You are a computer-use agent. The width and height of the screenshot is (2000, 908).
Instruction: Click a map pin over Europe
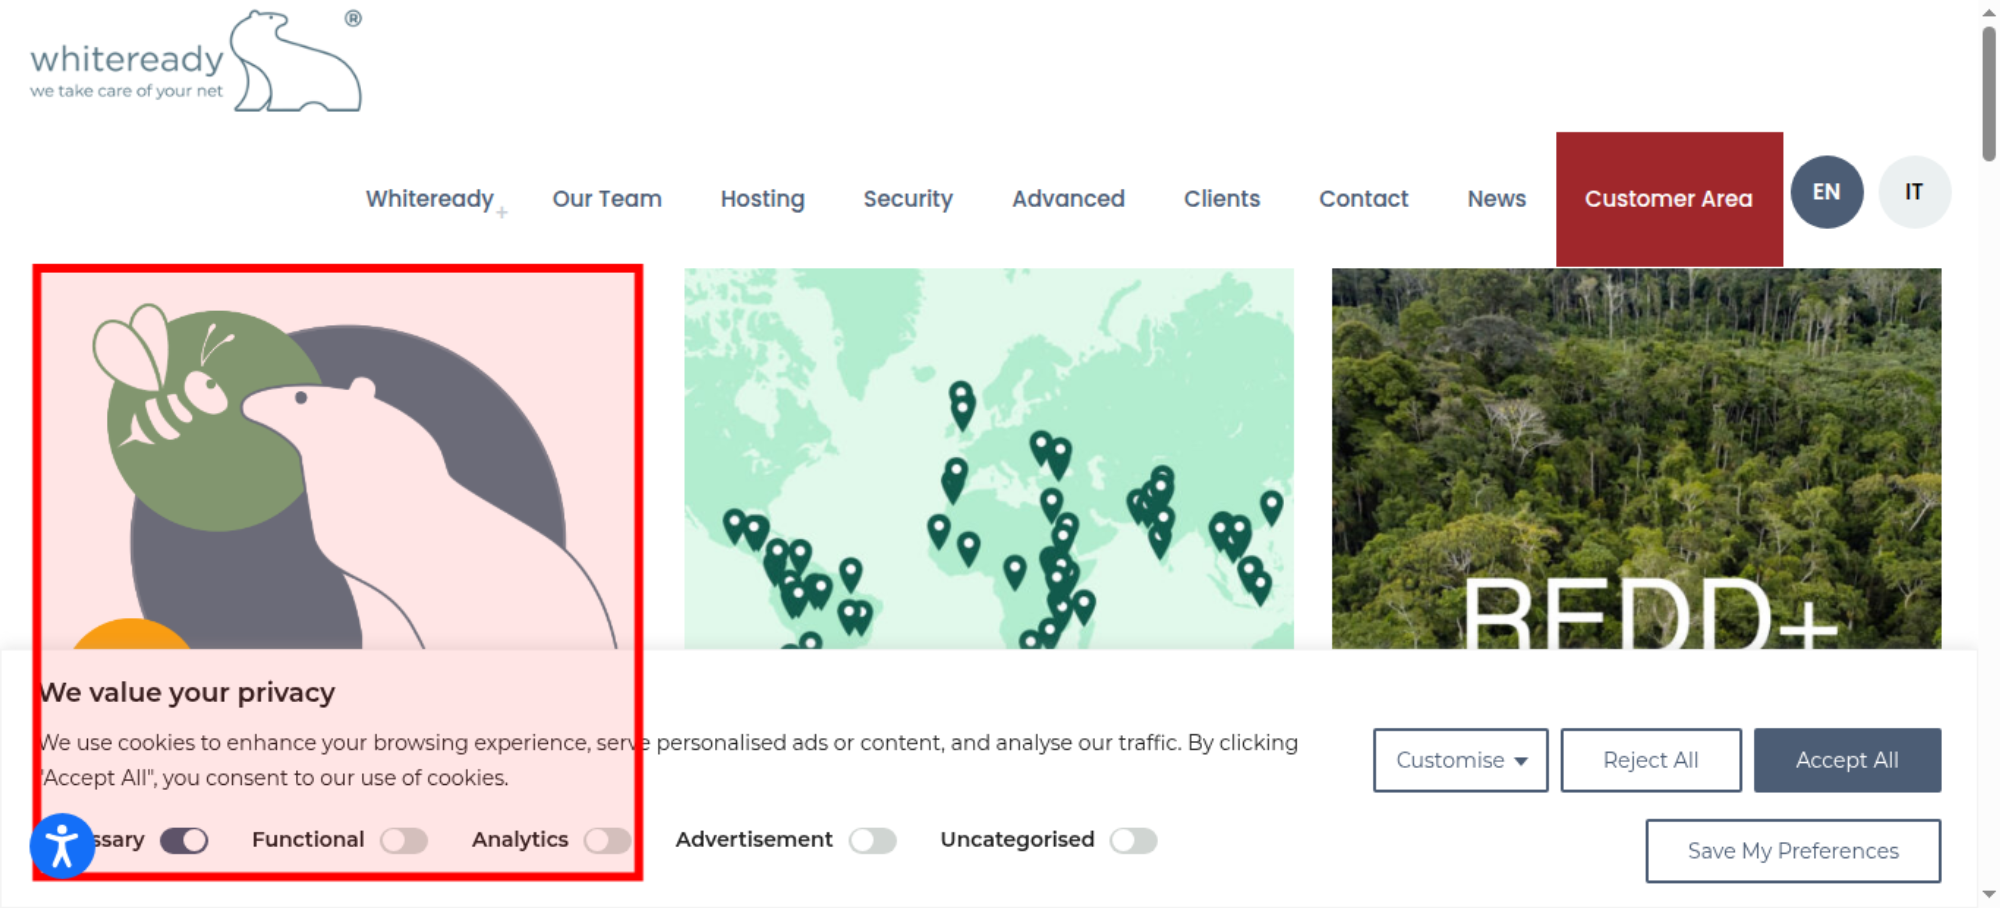tap(962, 405)
